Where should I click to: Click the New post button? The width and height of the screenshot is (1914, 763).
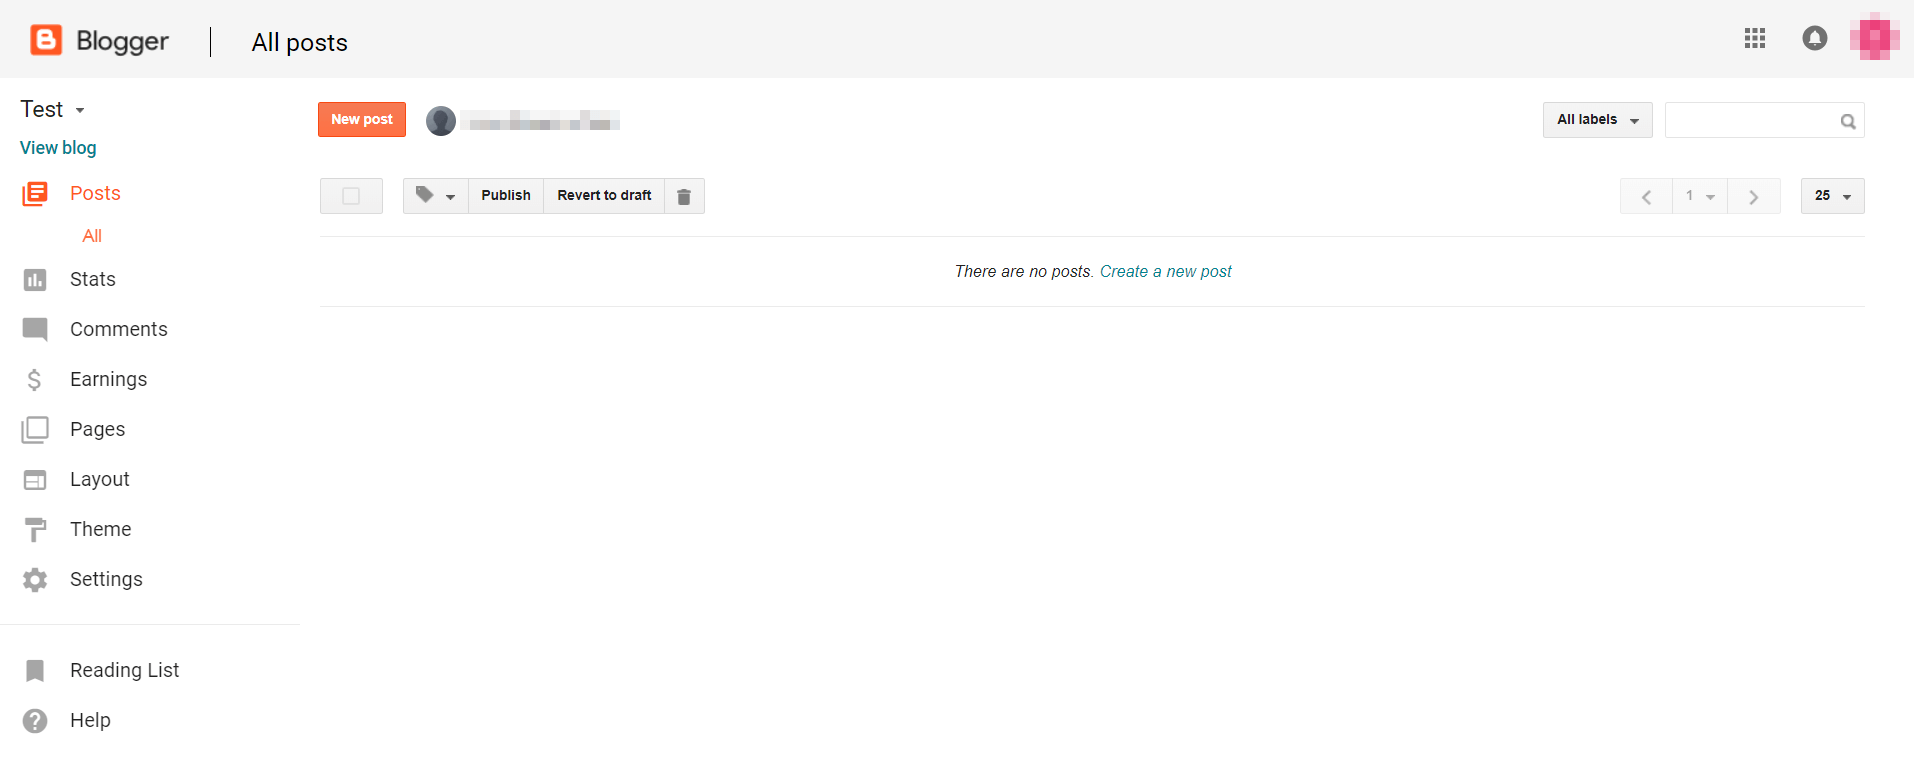[362, 119]
